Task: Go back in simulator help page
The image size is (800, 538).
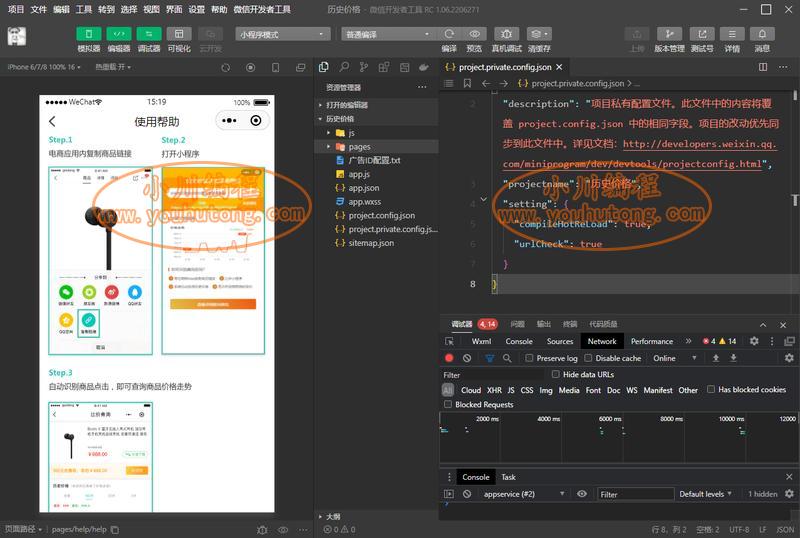Action: point(52,121)
